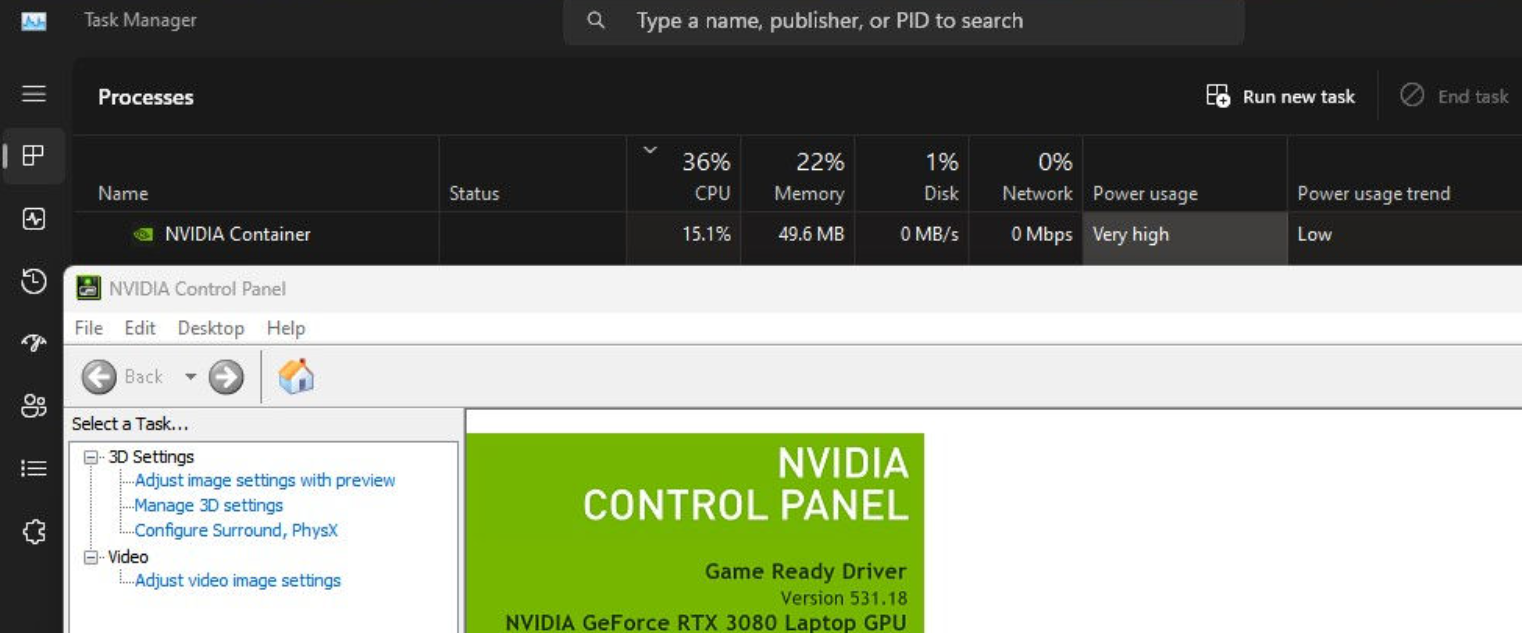1522x633 pixels.
Task: Click the Processes page heading
Action: [x=146, y=97]
